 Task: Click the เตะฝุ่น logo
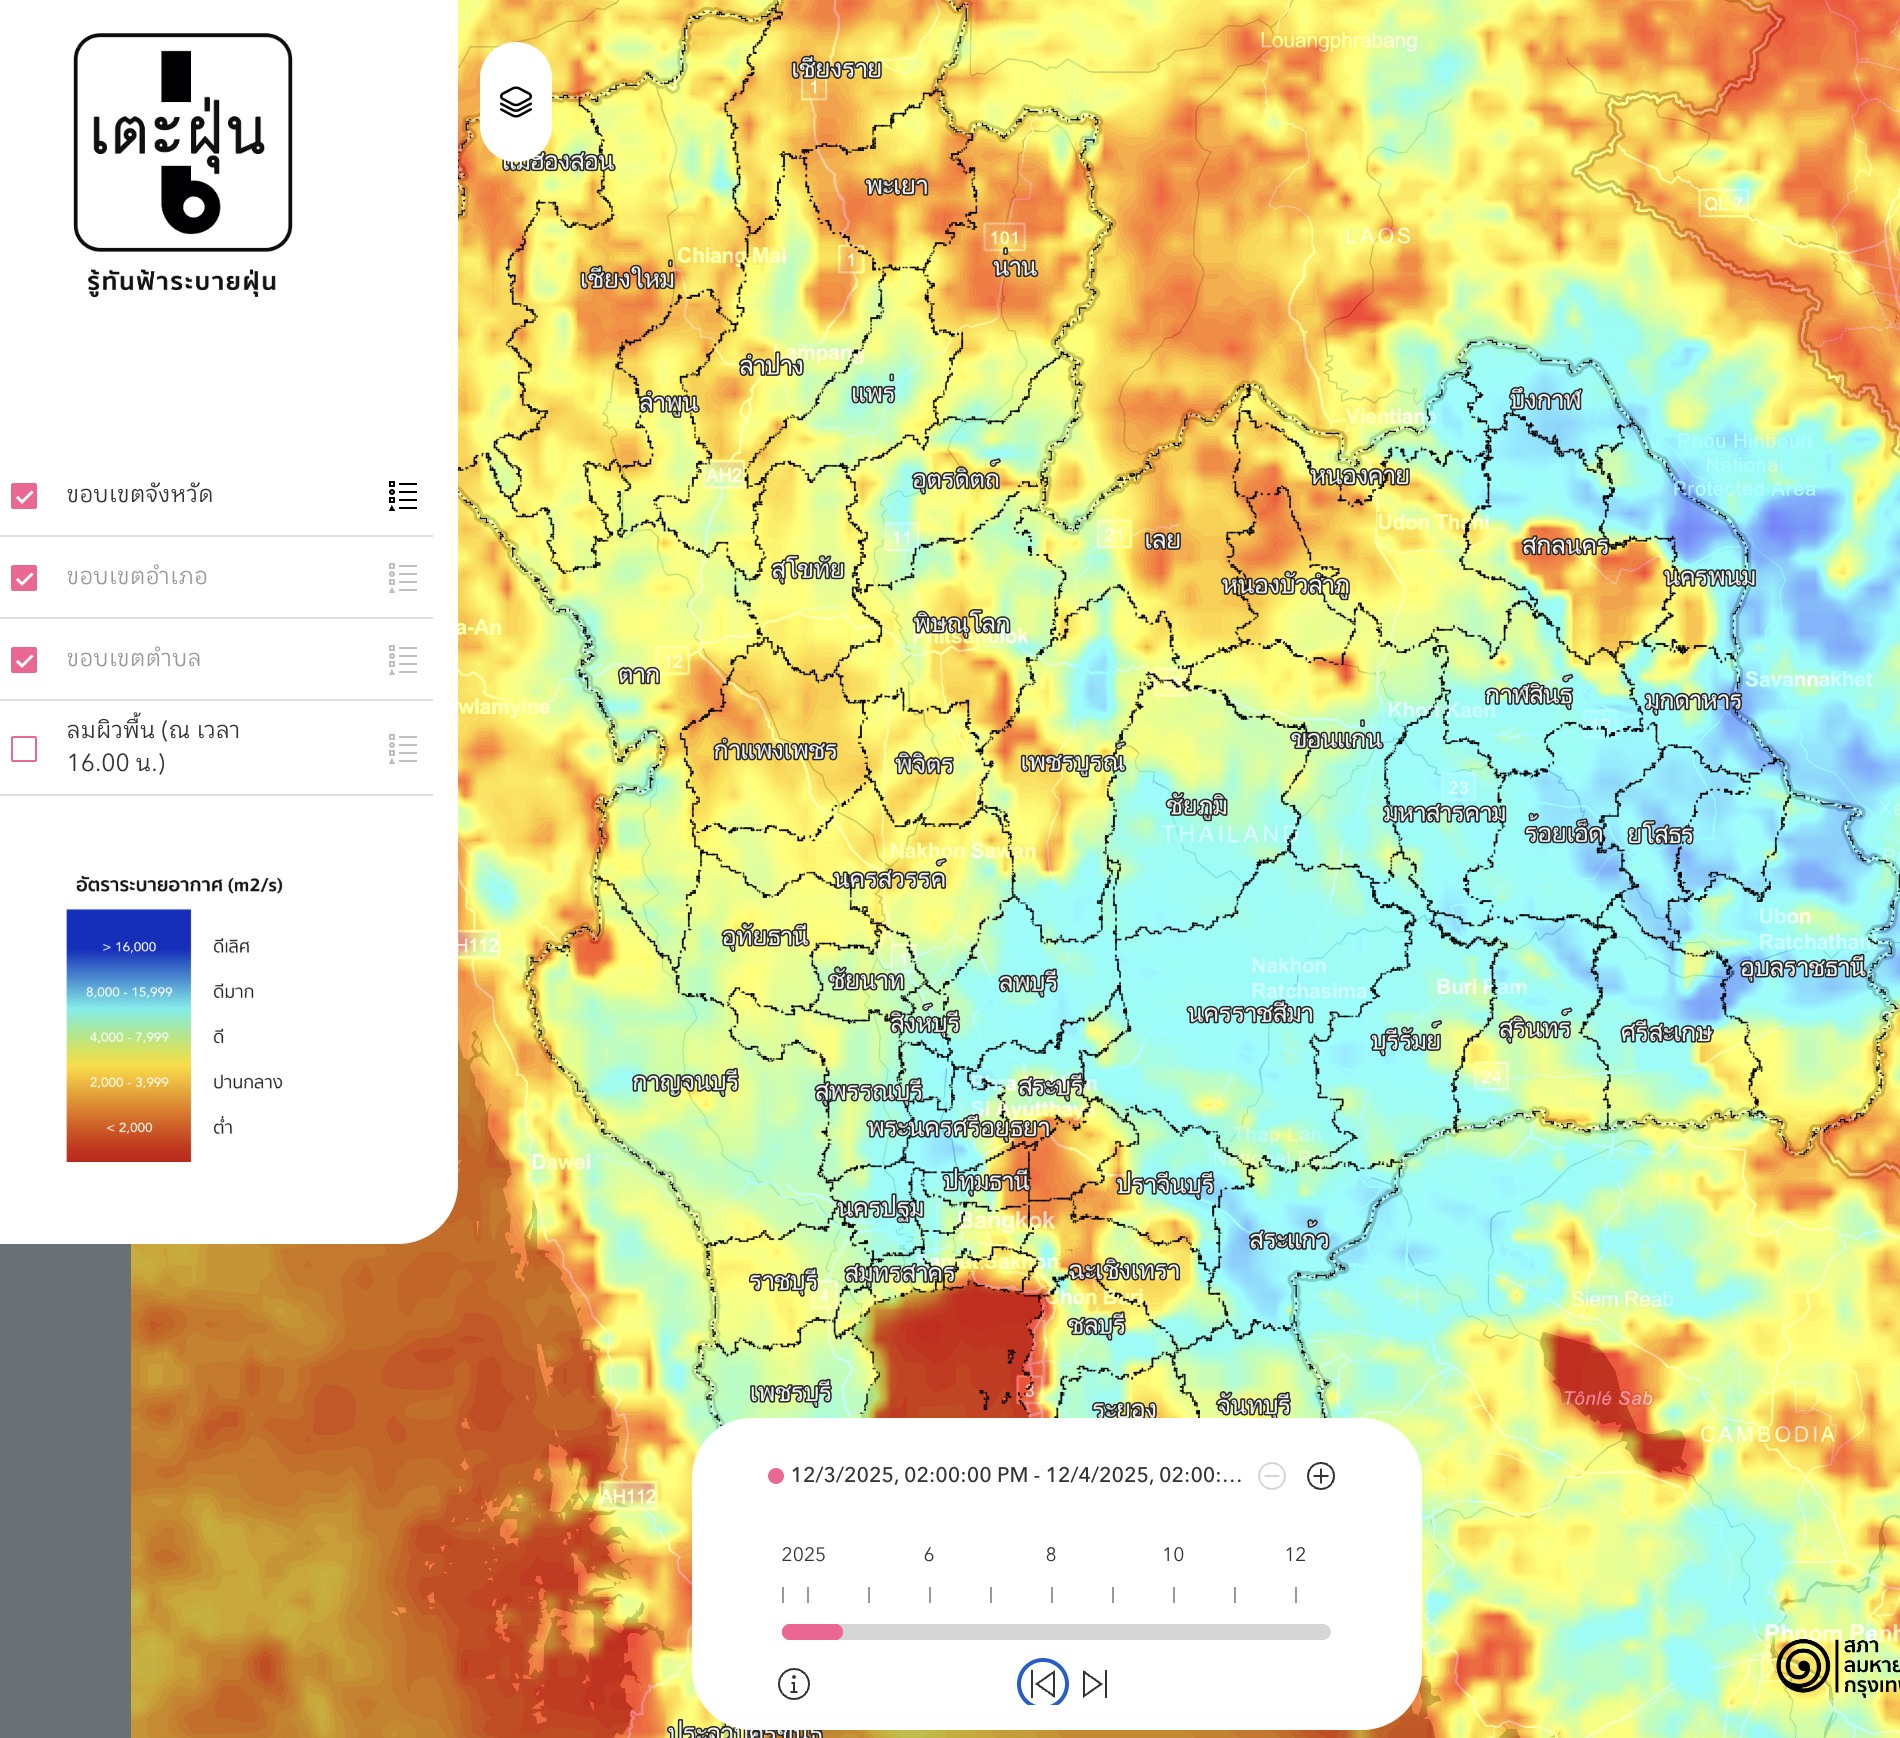(183, 142)
